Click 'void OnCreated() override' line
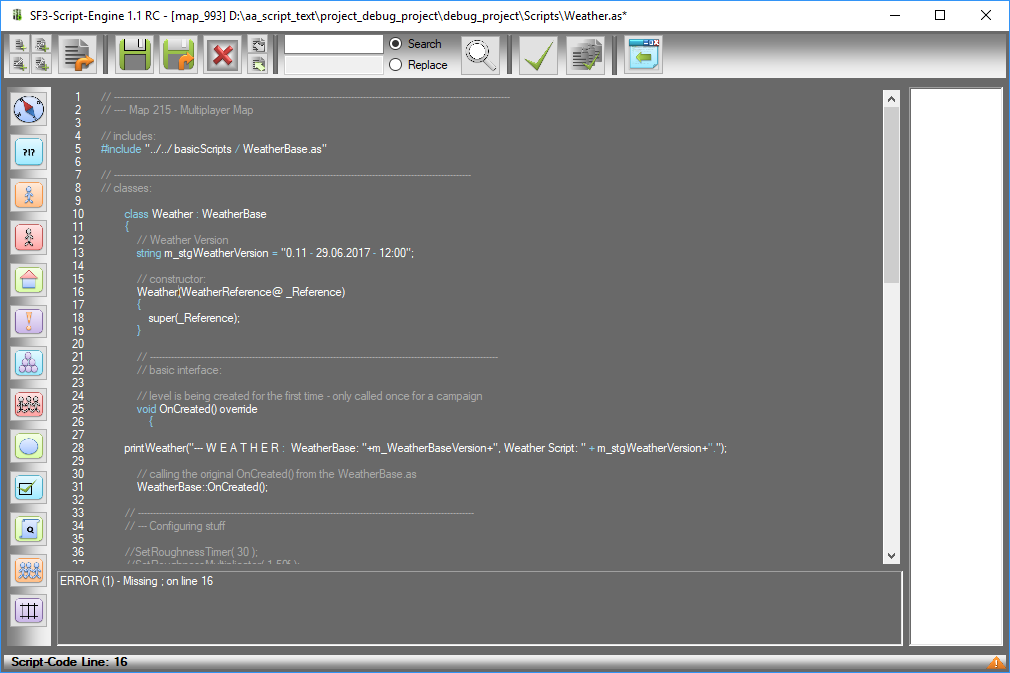The height and width of the screenshot is (673, 1010). [x=197, y=409]
